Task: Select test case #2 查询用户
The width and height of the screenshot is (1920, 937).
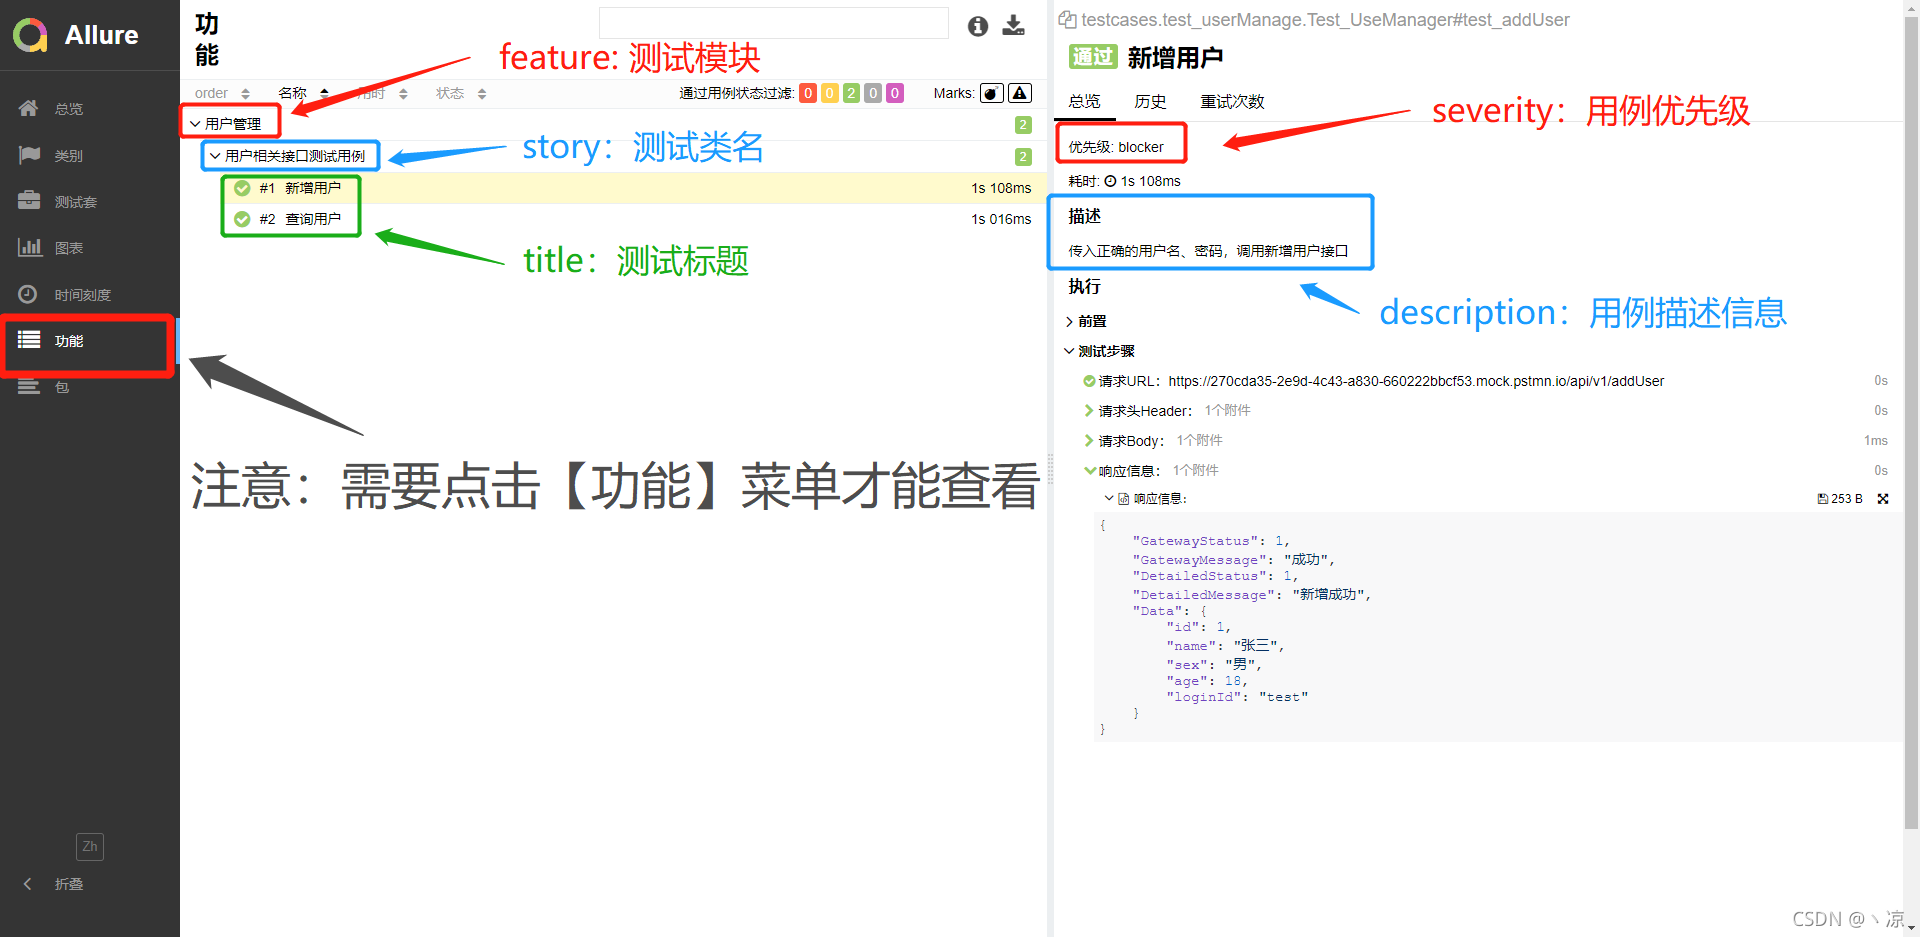Action: (614, 219)
